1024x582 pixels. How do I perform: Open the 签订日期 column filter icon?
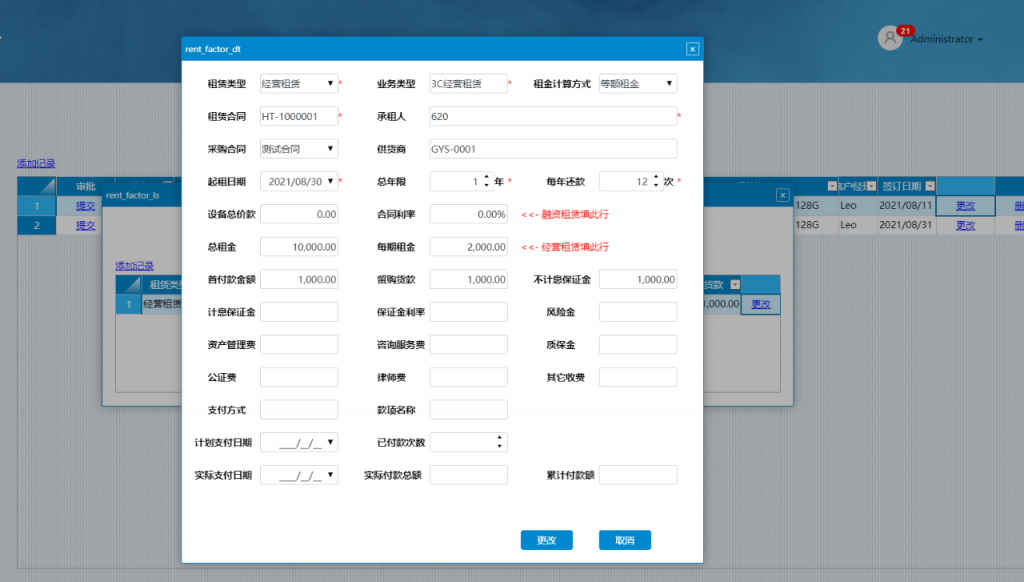point(929,187)
